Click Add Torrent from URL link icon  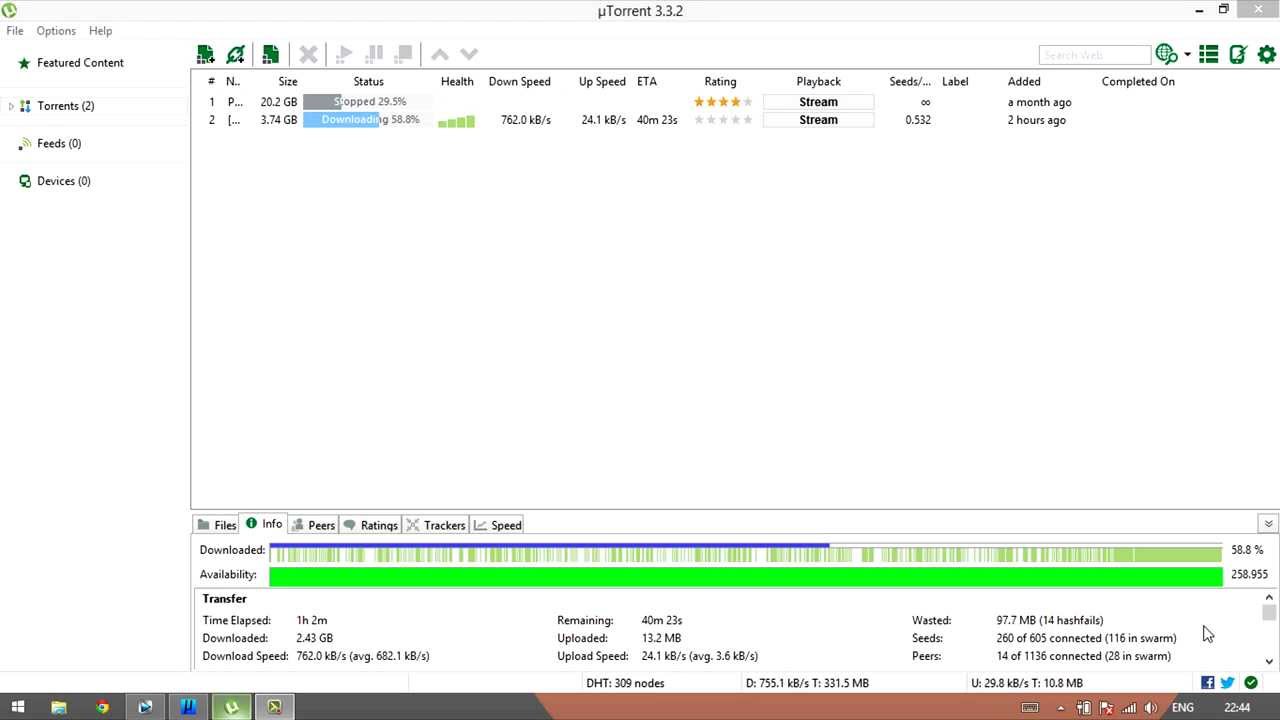[236, 54]
